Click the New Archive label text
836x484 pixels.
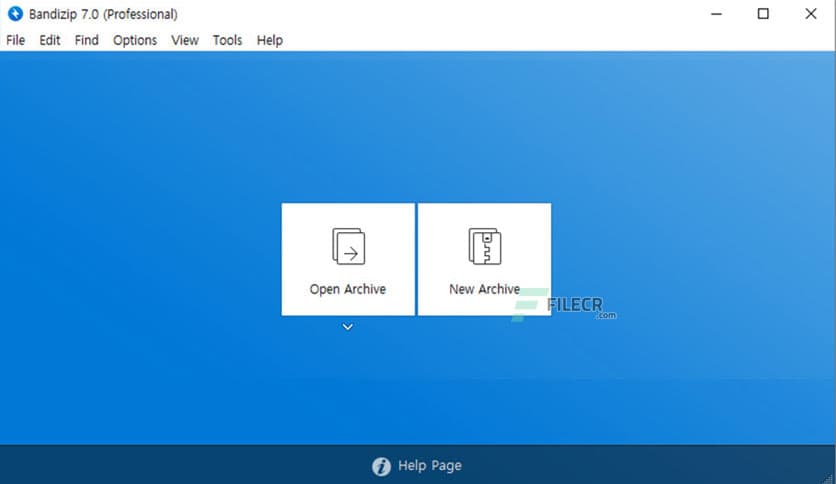[x=484, y=289]
